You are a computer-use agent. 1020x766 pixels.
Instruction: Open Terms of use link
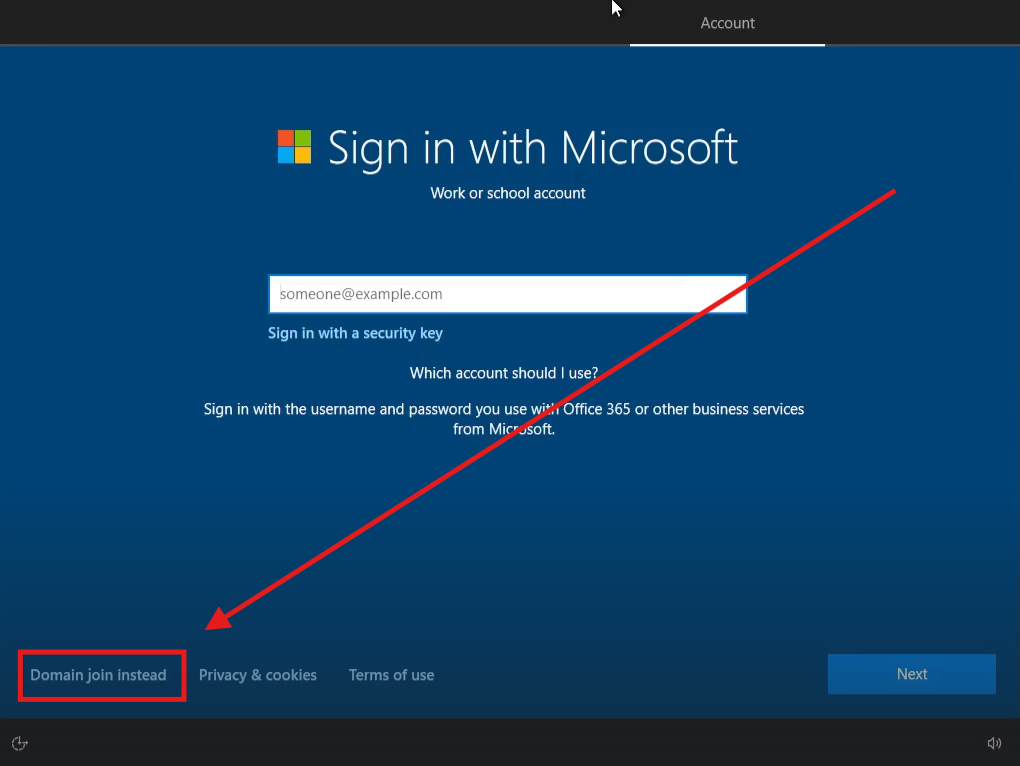tap(391, 675)
